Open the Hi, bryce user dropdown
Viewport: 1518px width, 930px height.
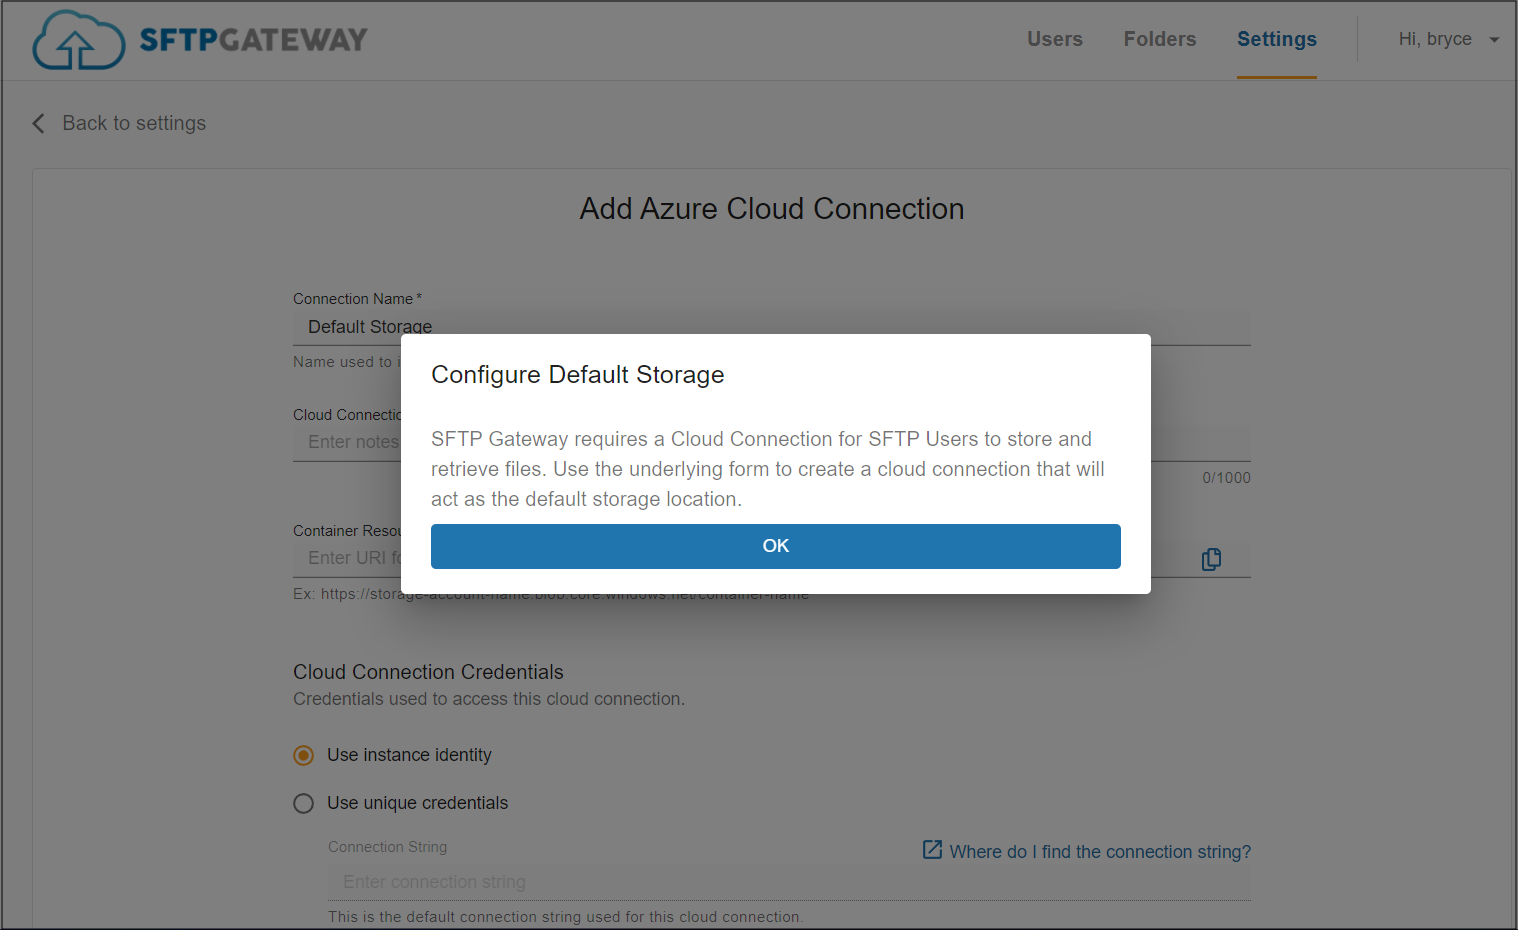(1449, 39)
